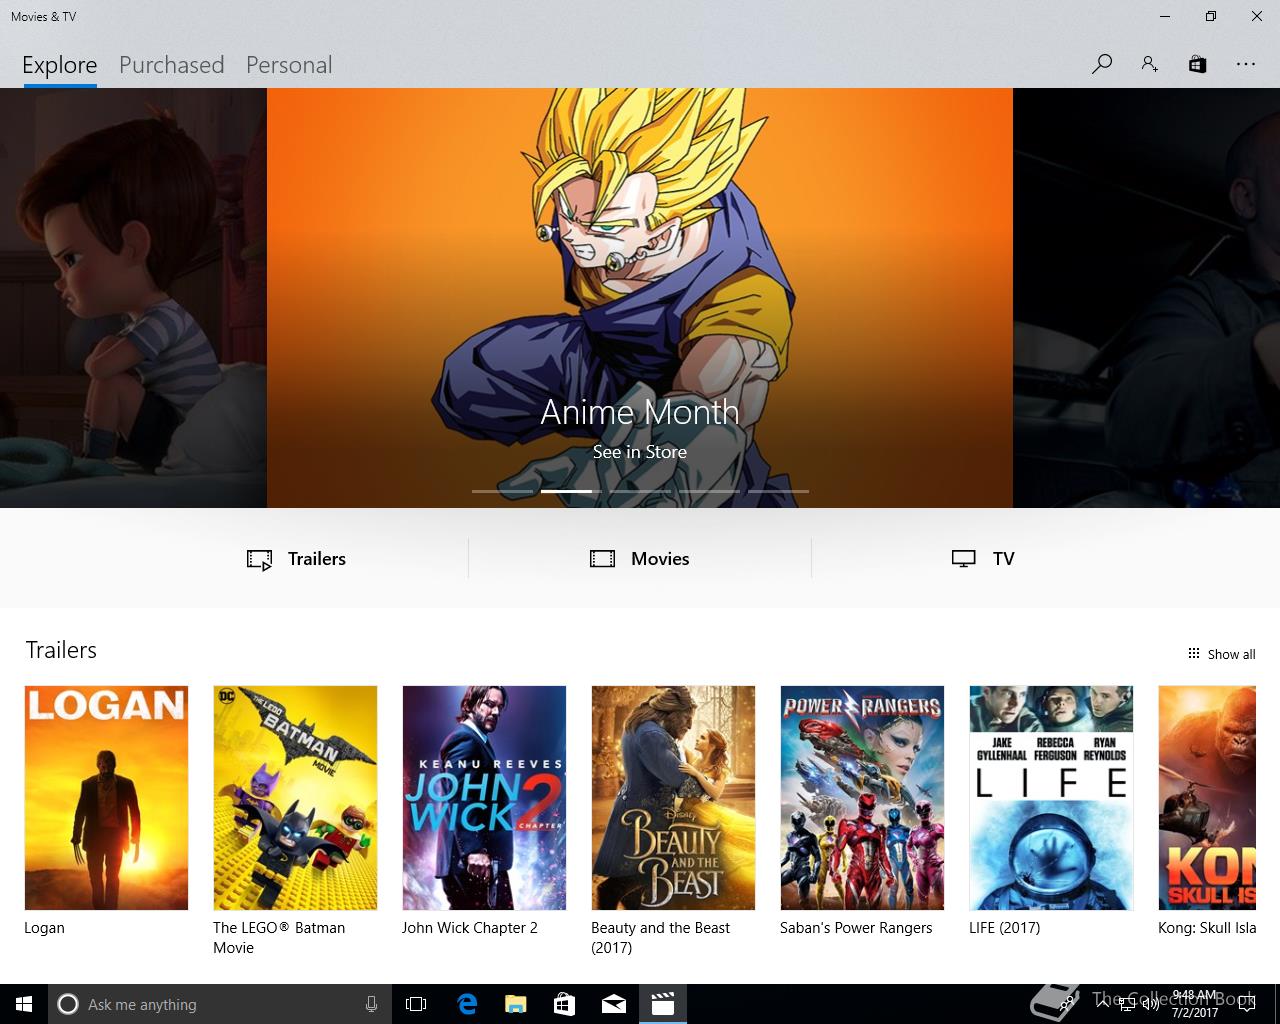Go to previous banner with Boss Baby image

tap(133, 298)
